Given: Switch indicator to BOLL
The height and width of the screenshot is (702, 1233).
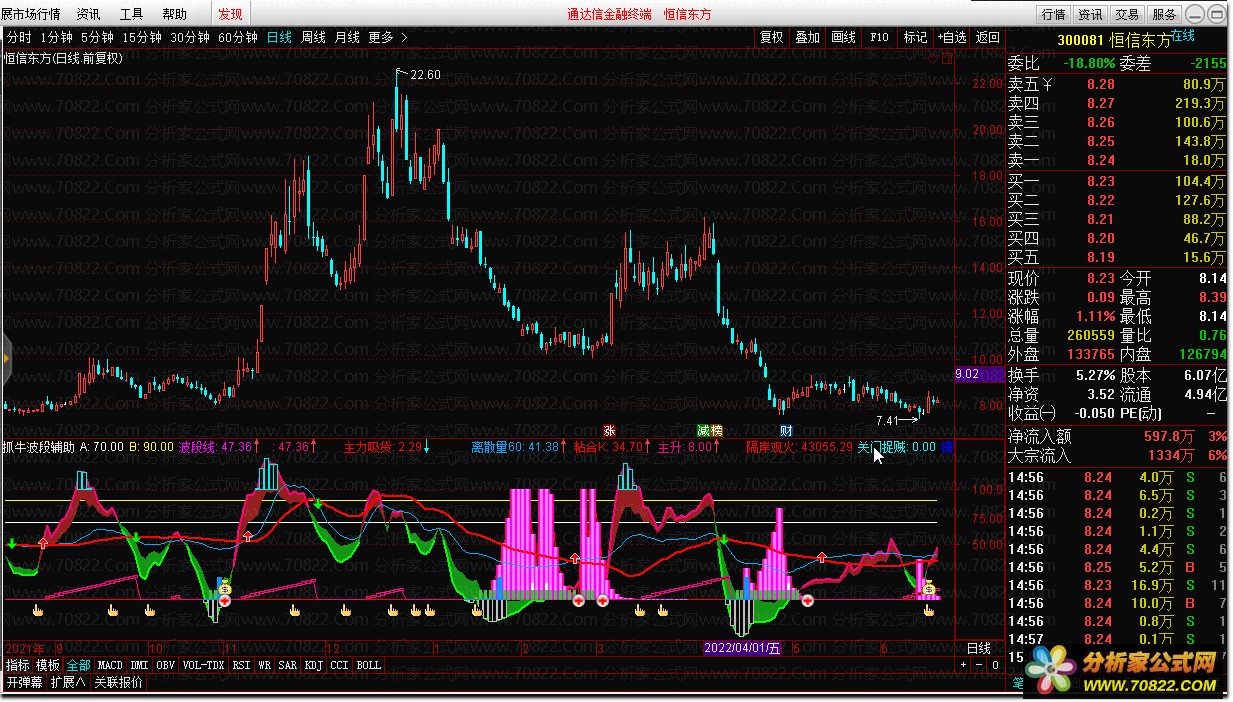Looking at the screenshot, I should pyautogui.click(x=369, y=665).
